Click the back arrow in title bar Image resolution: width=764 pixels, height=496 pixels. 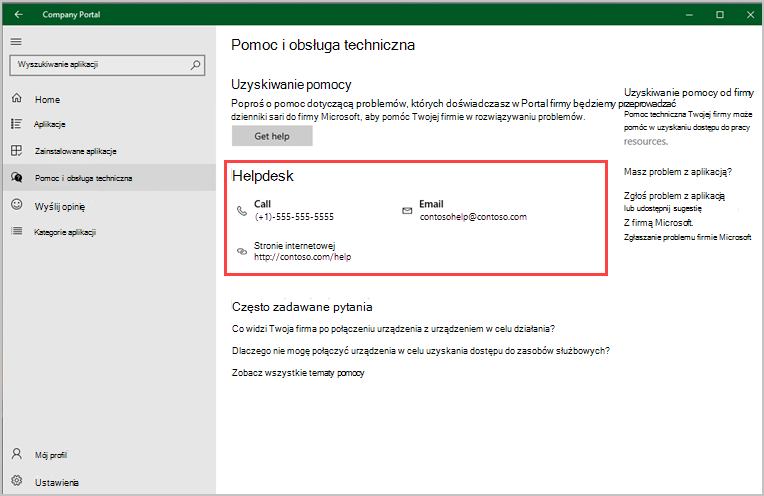pos(19,15)
